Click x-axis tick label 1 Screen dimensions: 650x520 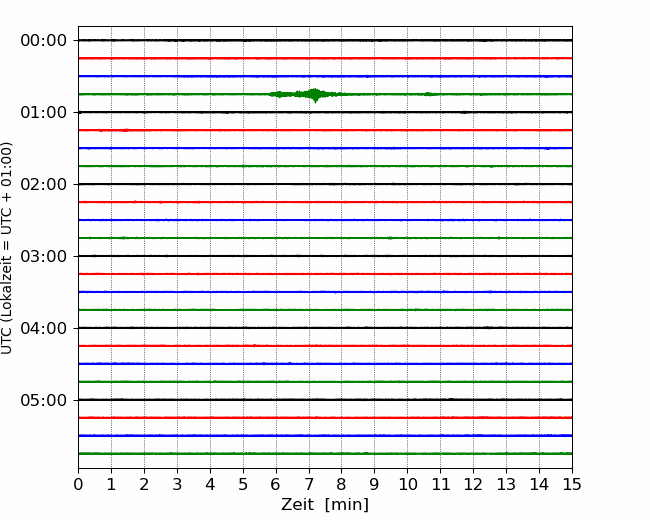(x=111, y=484)
